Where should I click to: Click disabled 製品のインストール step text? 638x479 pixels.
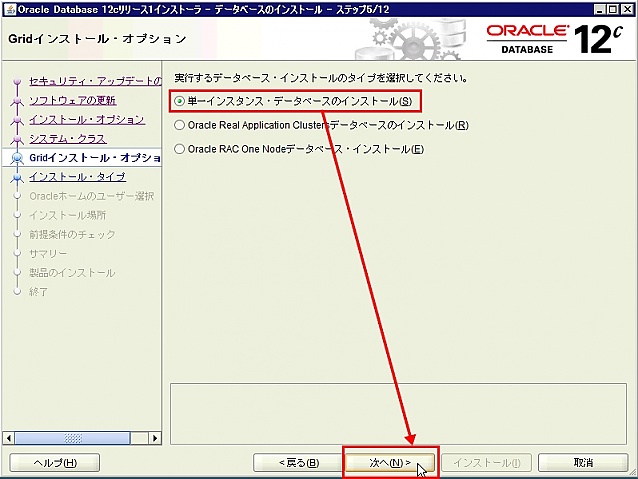[x=72, y=273]
